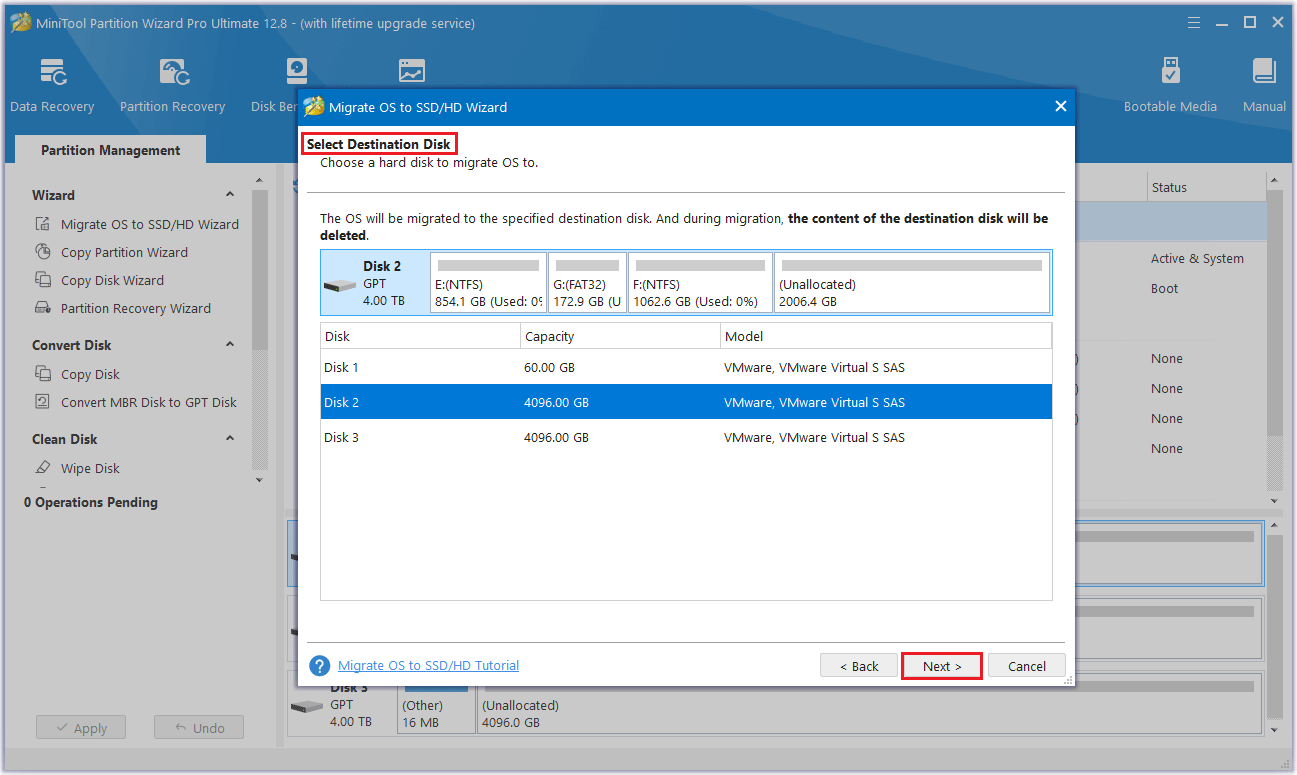This screenshot has width=1297, height=775.
Task: Open Migrate OS to SSD/HD Tutorial link
Action: (428, 665)
